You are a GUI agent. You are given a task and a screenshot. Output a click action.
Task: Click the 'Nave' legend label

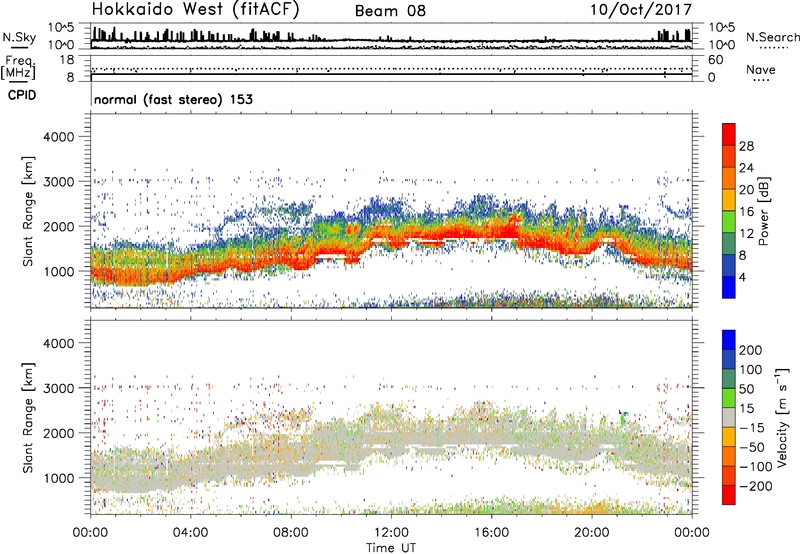coord(760,69)
